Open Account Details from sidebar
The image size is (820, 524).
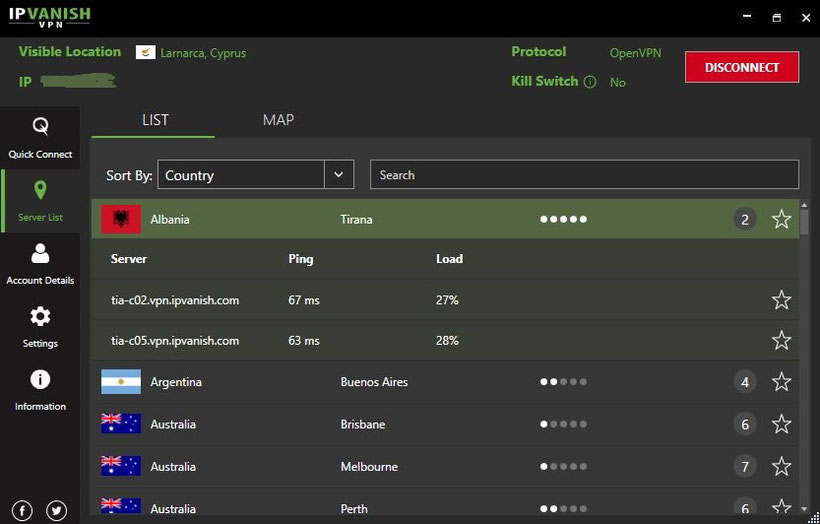tap(40, 264)
